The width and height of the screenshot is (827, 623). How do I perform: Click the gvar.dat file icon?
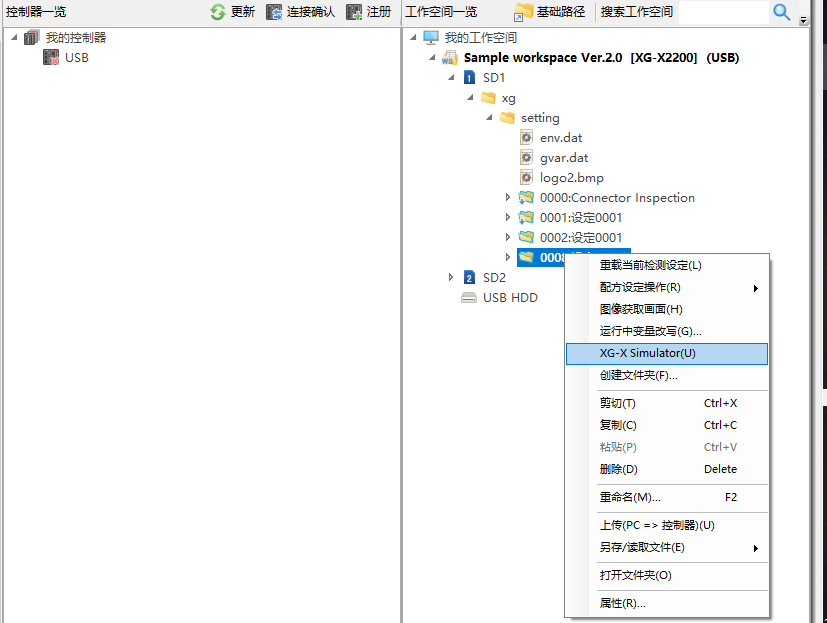[526, 158]
